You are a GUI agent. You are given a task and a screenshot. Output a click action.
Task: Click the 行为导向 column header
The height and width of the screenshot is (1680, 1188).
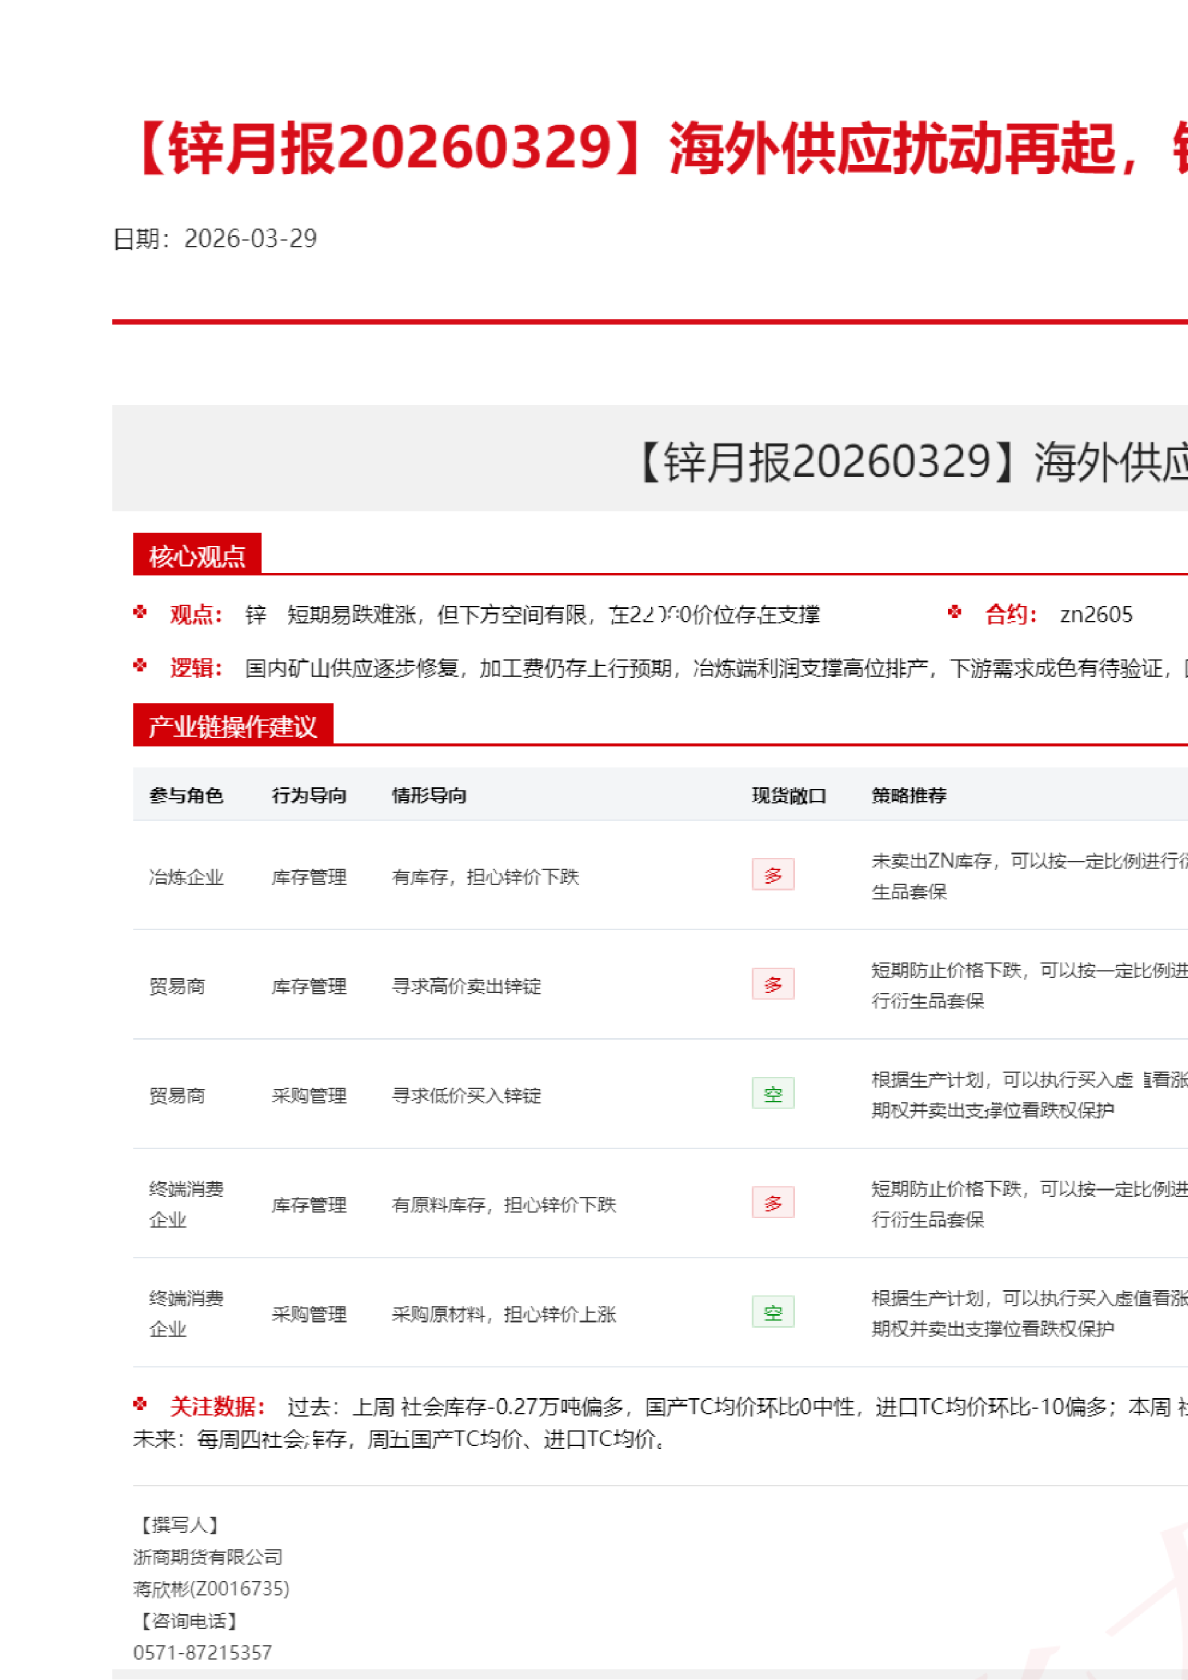[309, 795]
